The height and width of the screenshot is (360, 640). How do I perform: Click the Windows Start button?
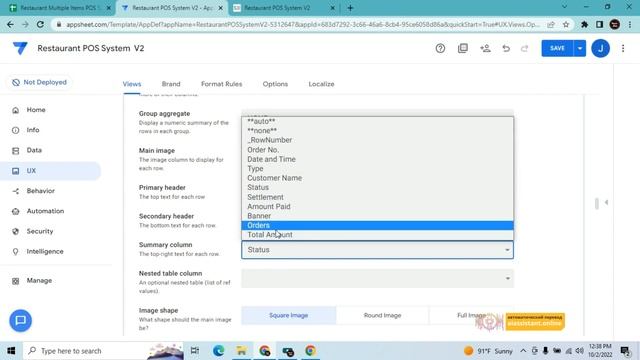pyautogui.click(x=11, y=351)
